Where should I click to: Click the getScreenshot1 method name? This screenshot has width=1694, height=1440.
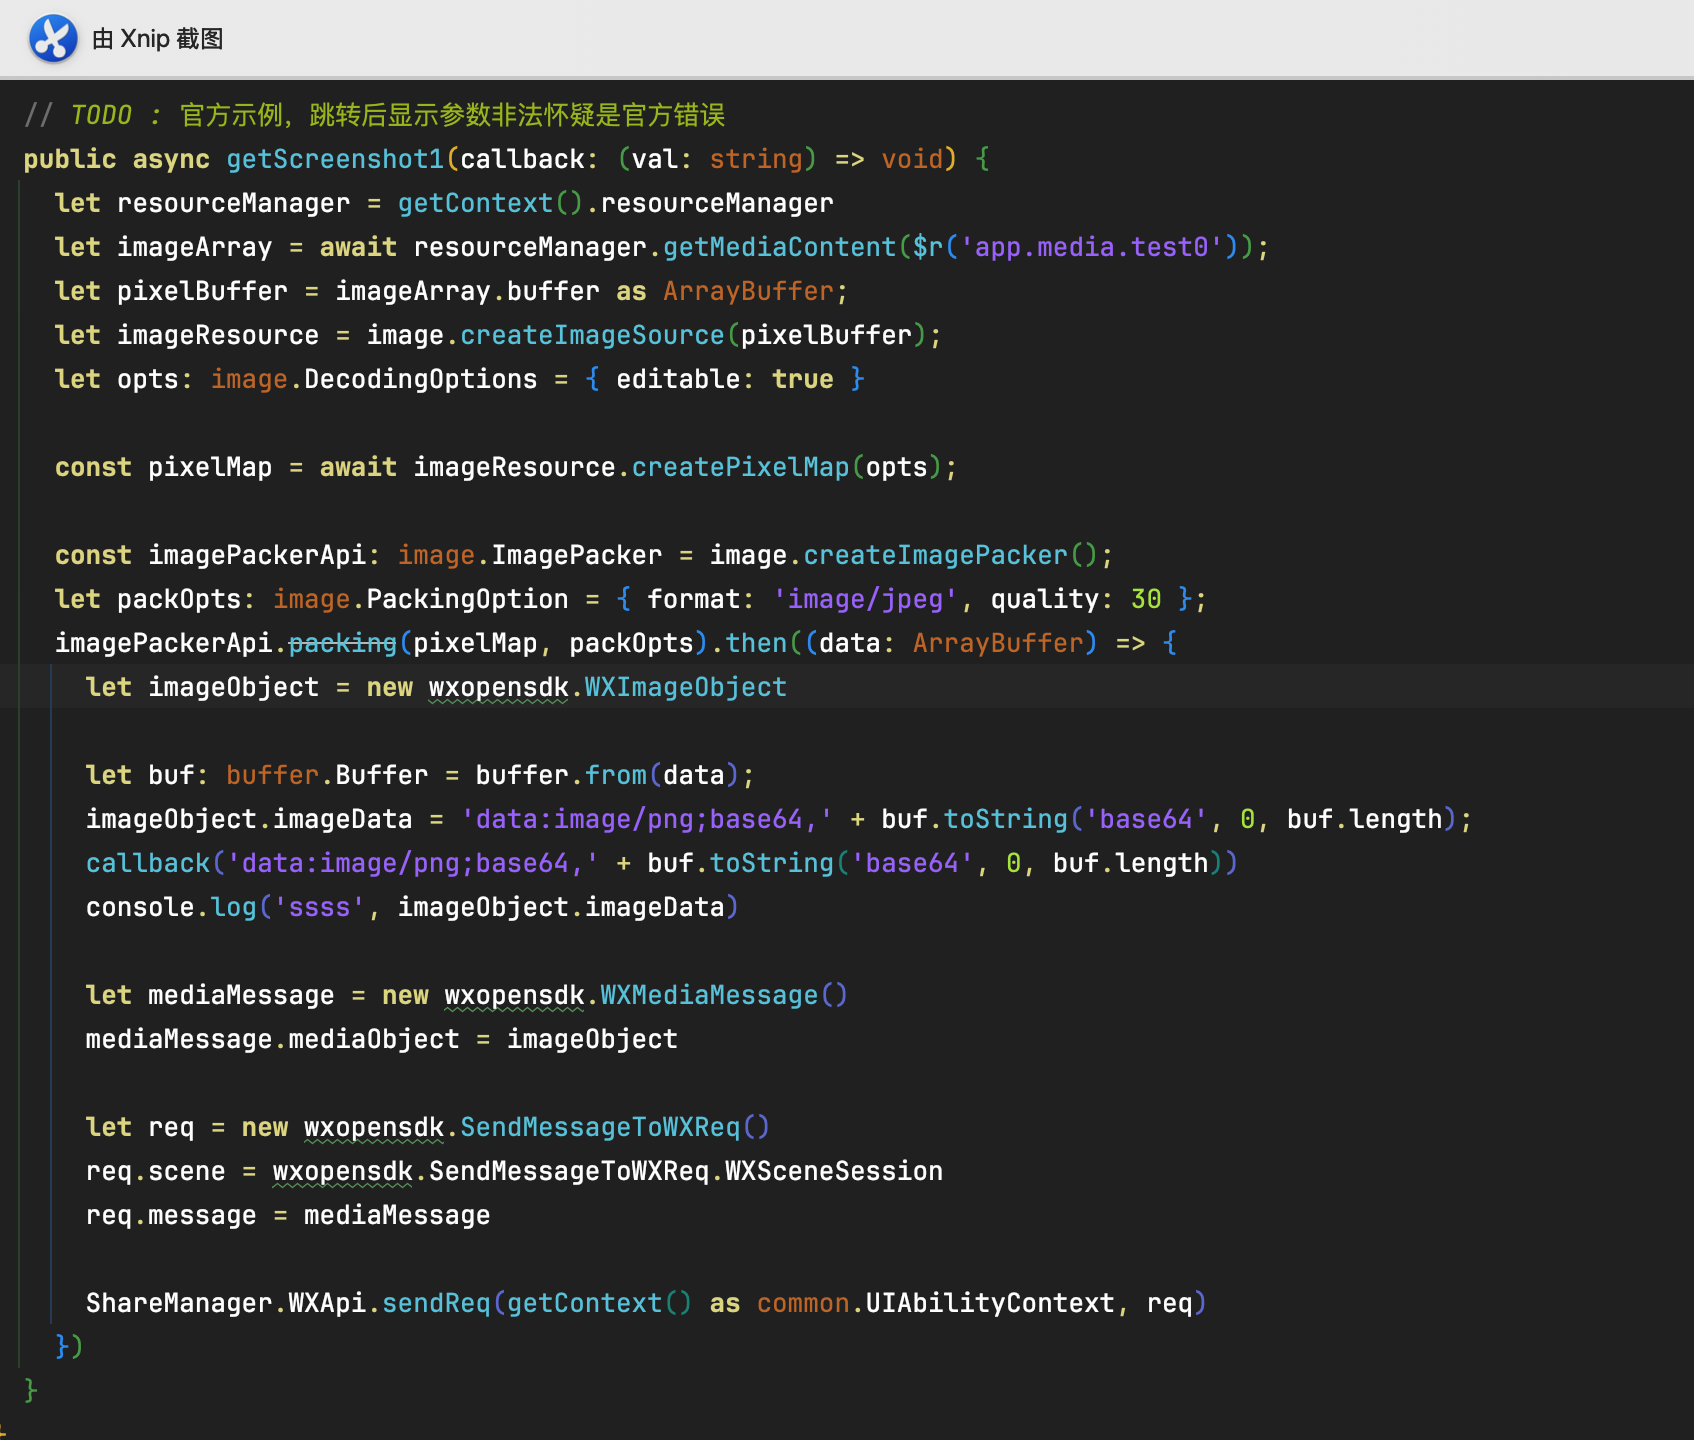(335, 159)
